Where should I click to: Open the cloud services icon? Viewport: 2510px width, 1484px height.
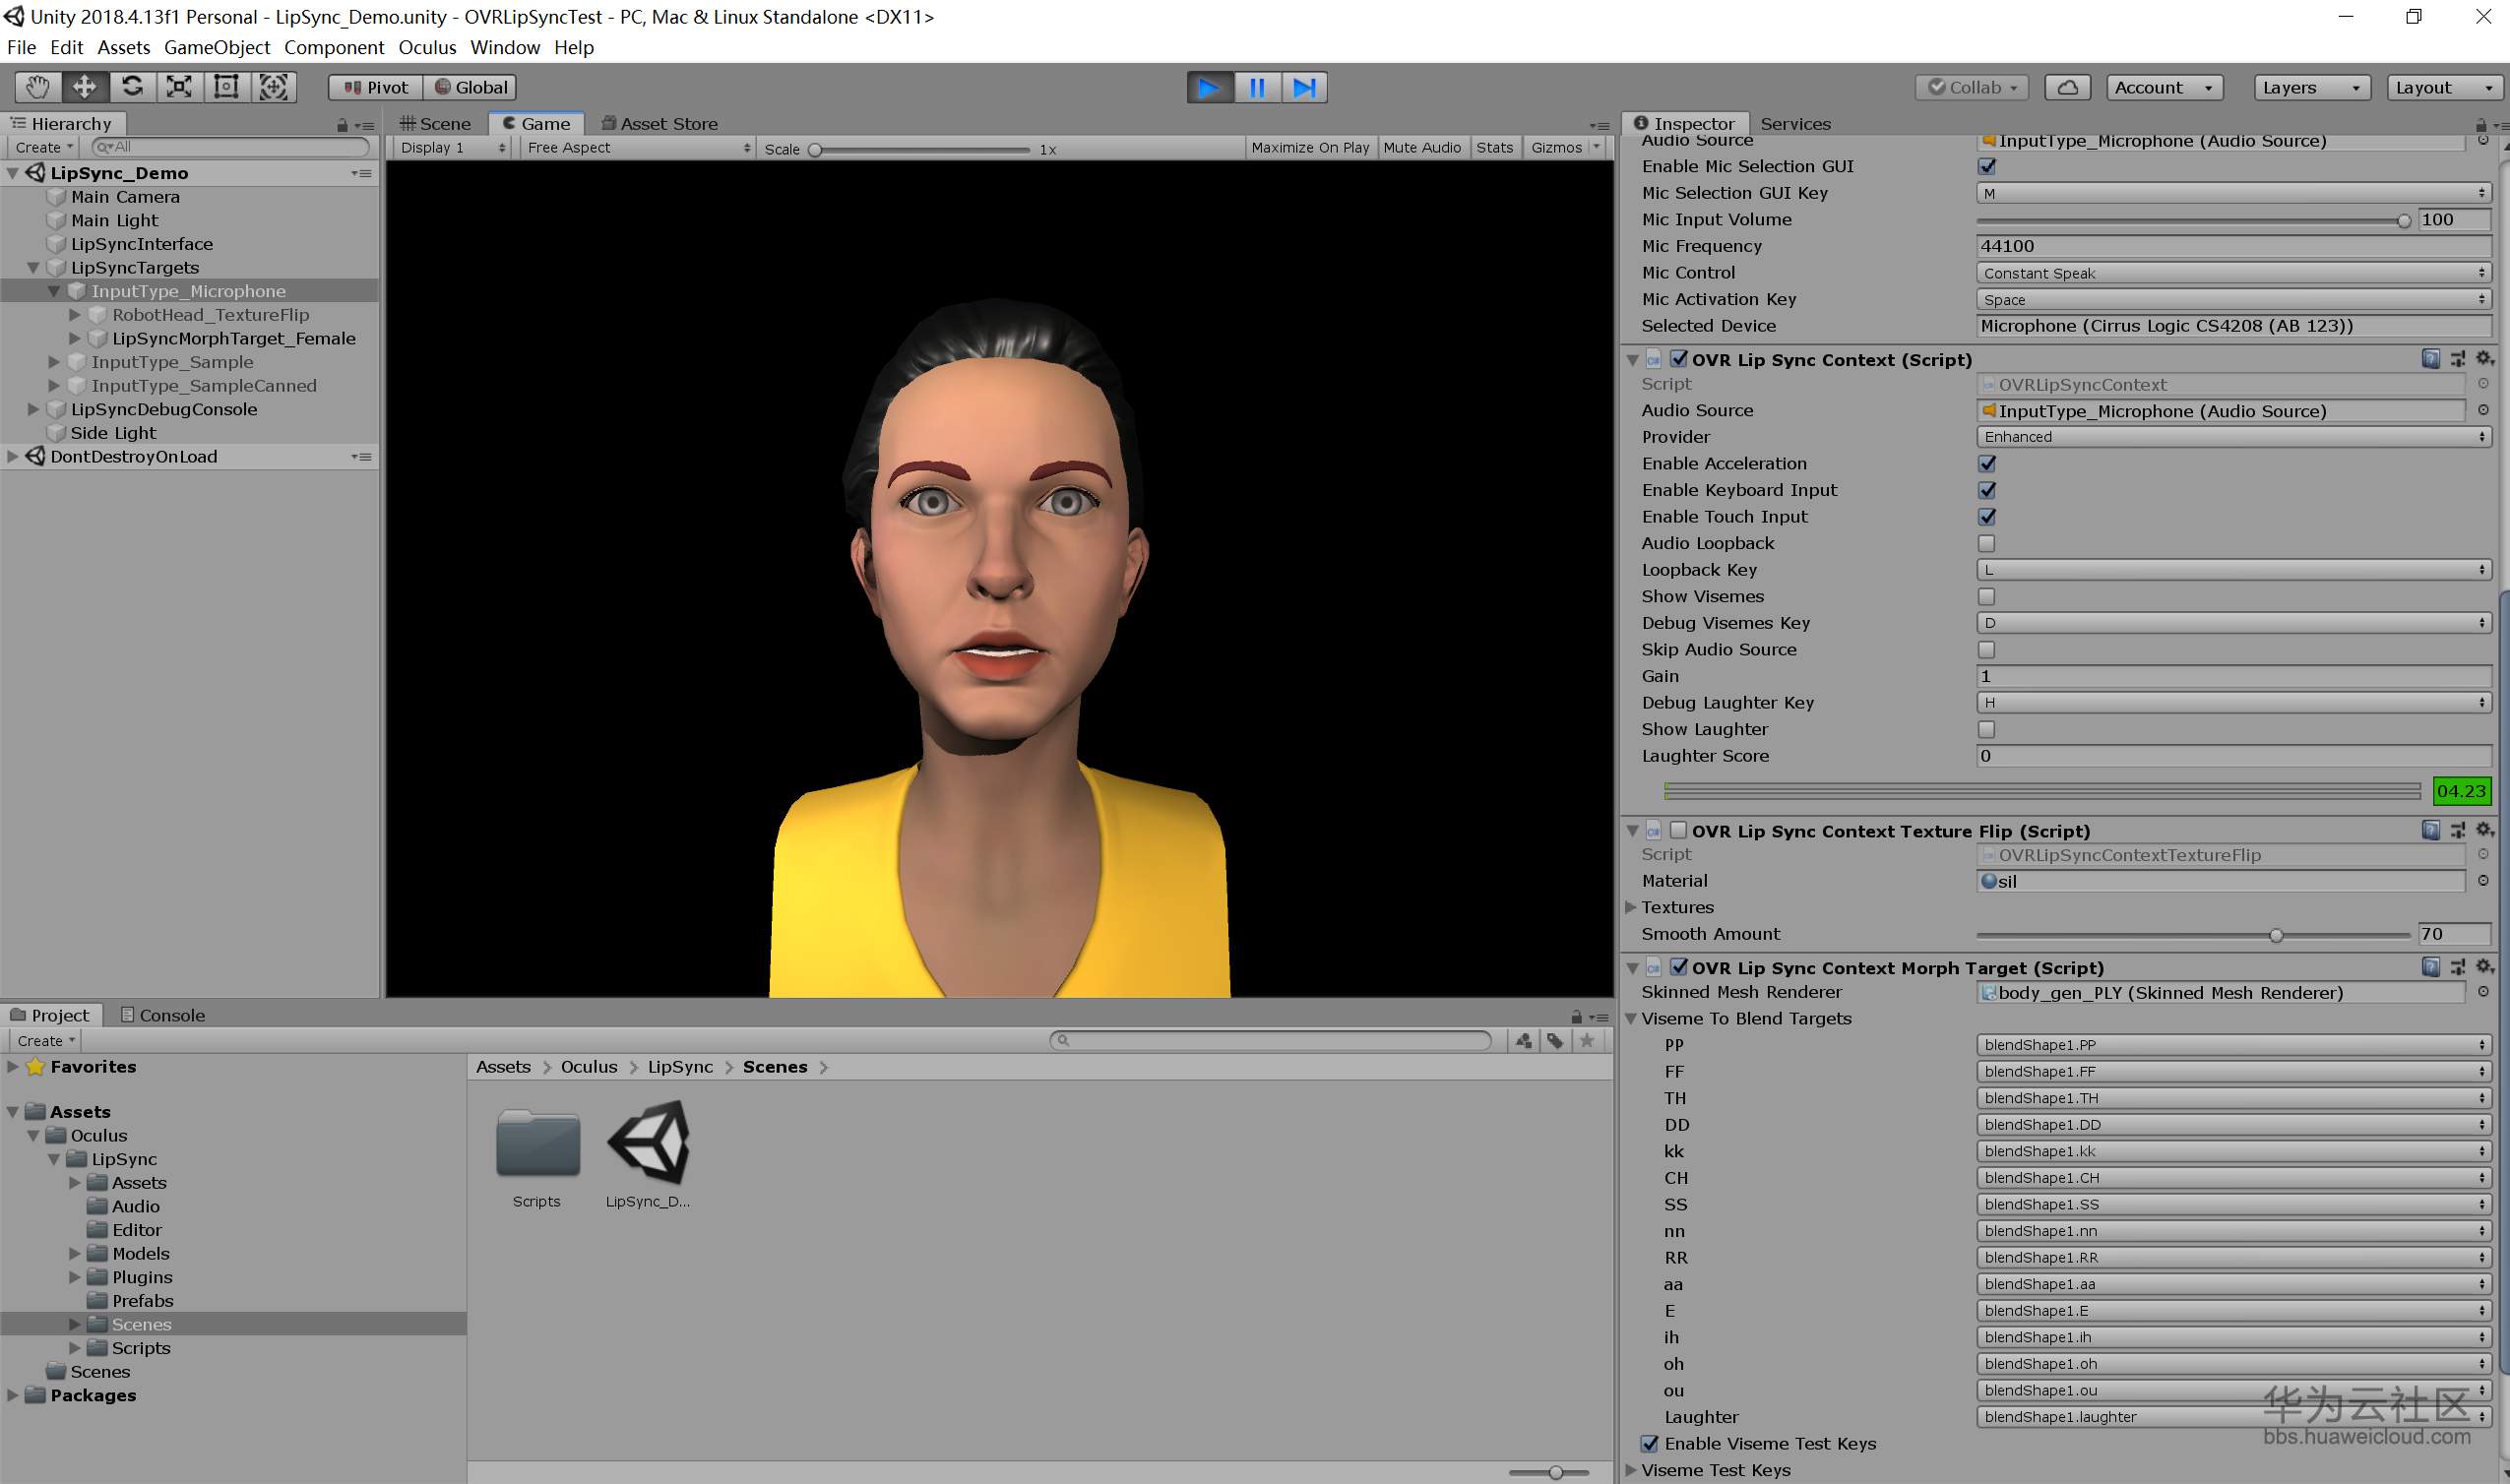pos(2067,87)
